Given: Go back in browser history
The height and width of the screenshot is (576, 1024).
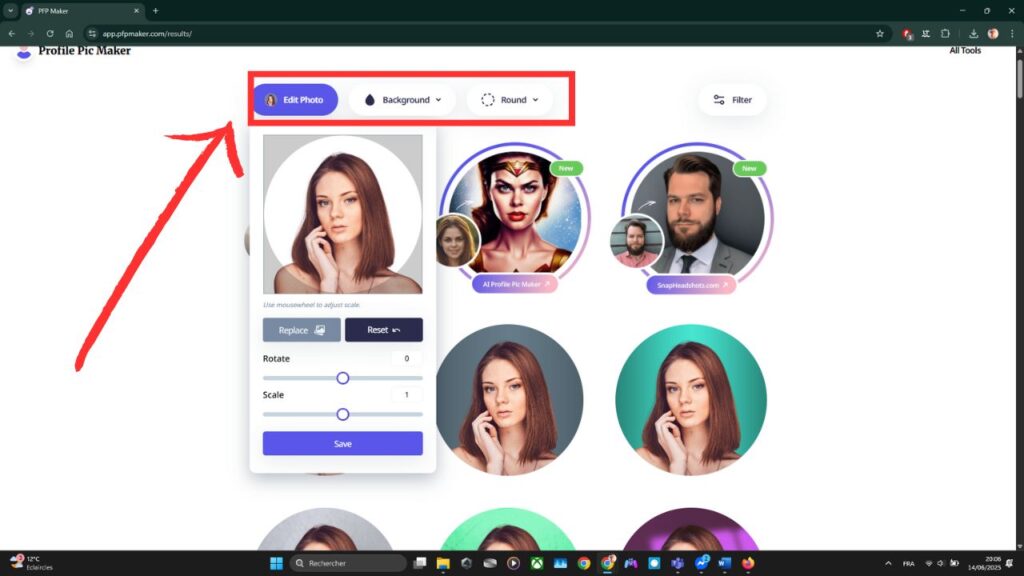Looking at the screenshot, I should (x=12, y=33).
